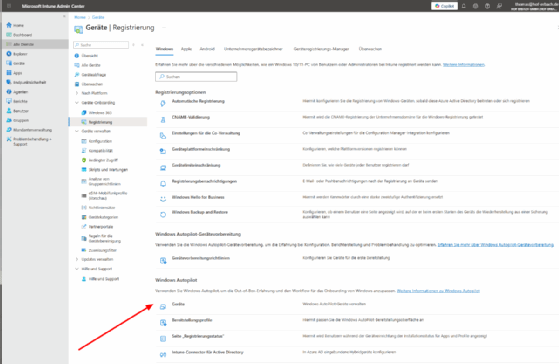Switch to the Apple tab
Screen dimensions: 559x364
pos(186,49)
